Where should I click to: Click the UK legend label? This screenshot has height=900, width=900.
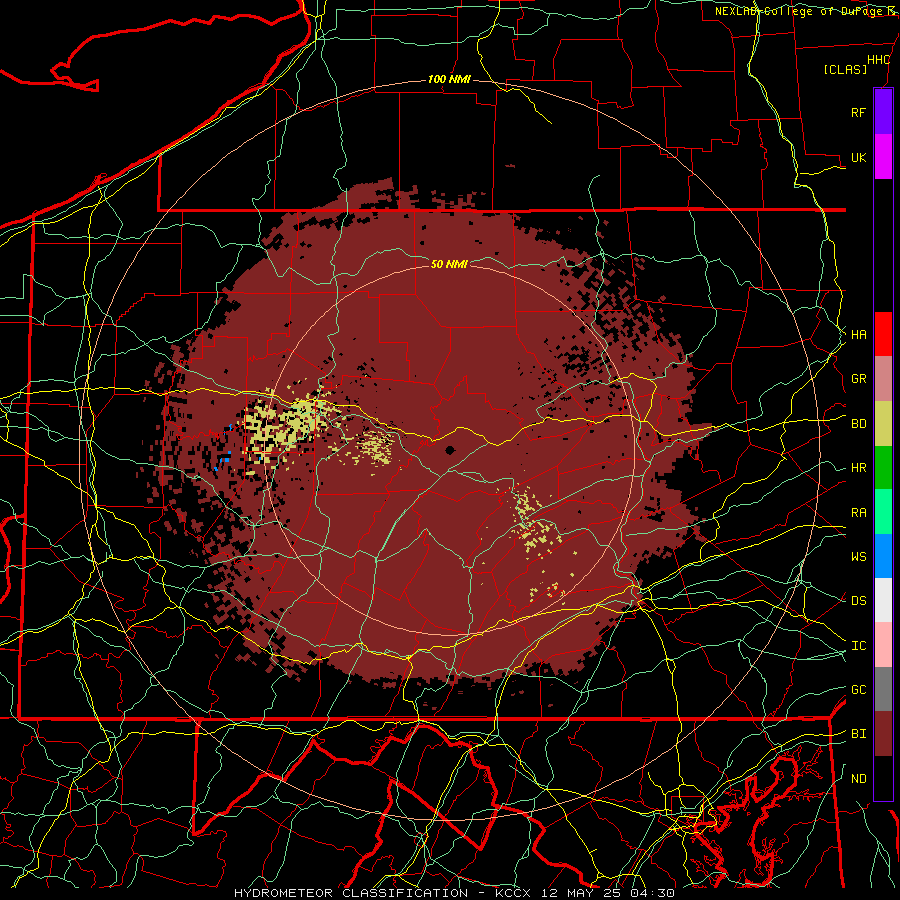pyautogui.click(x=858, y=157)
